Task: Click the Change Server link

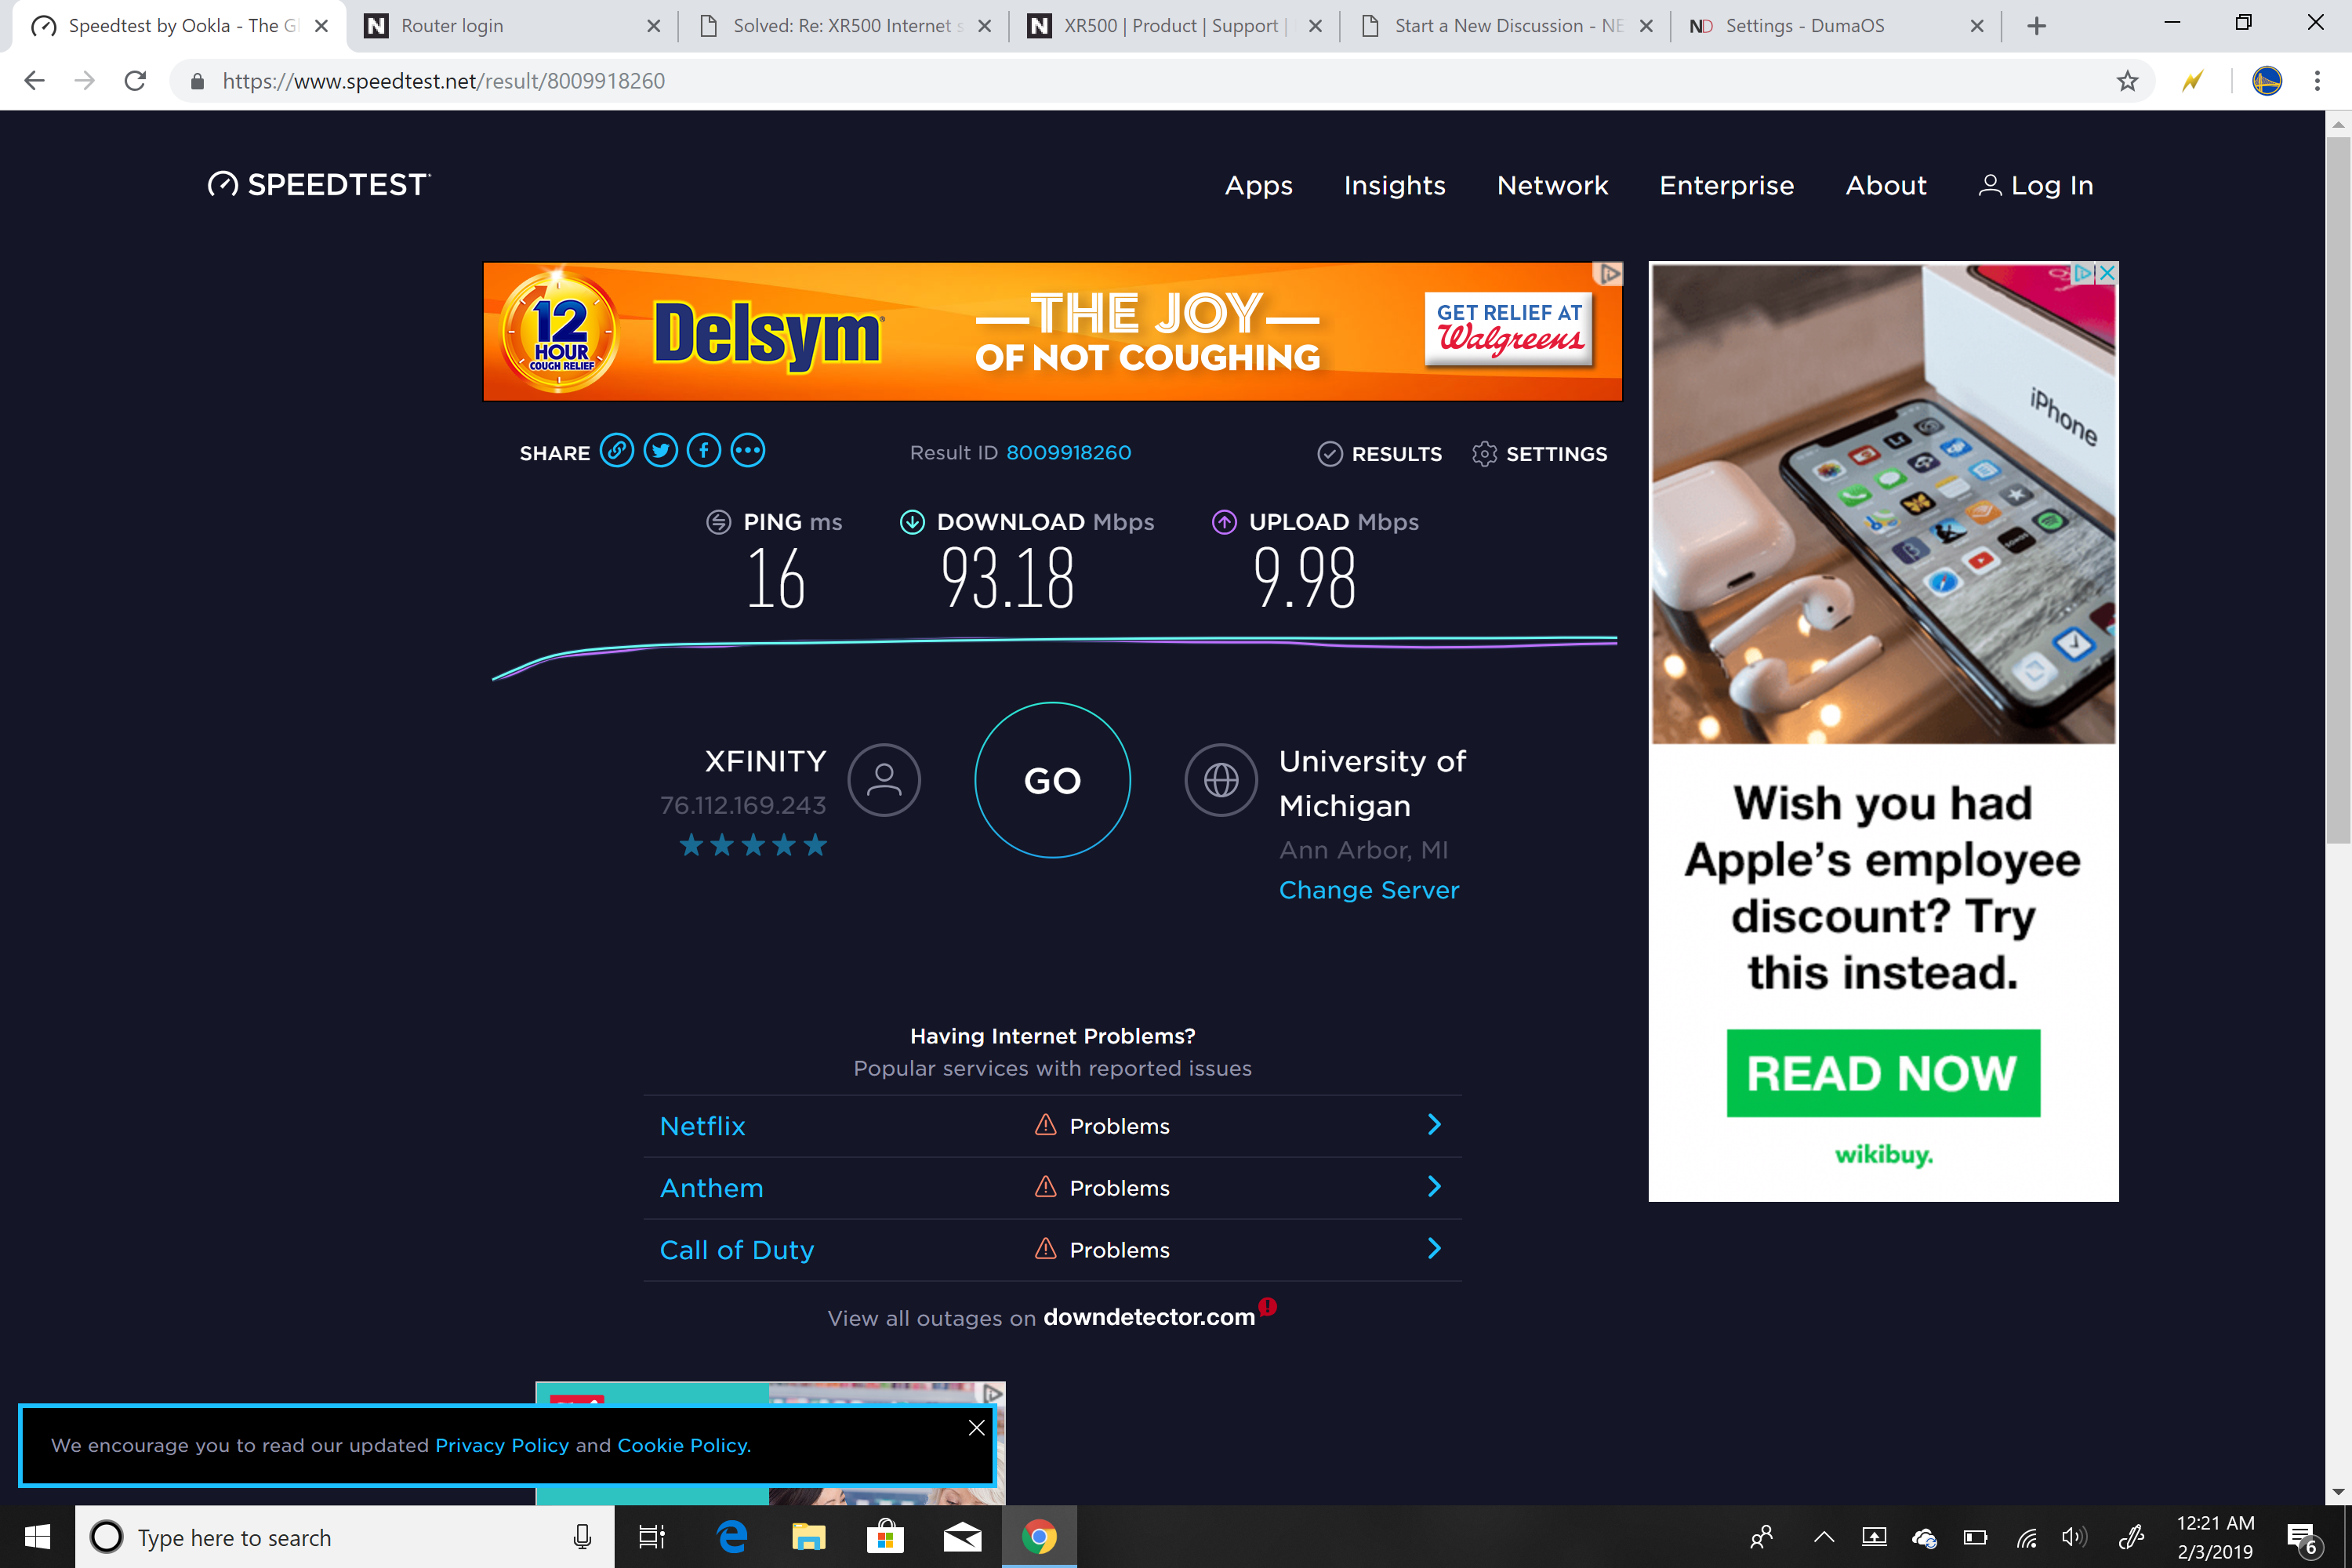Action: 1368,890
